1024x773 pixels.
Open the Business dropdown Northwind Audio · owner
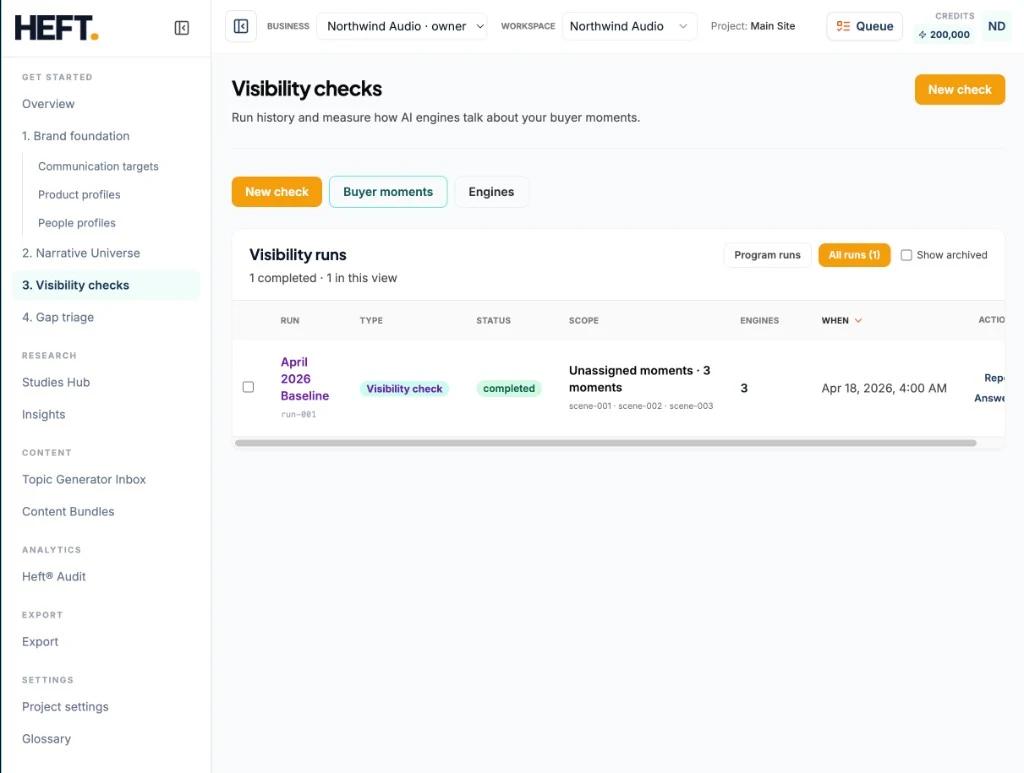tap(402, 26)
